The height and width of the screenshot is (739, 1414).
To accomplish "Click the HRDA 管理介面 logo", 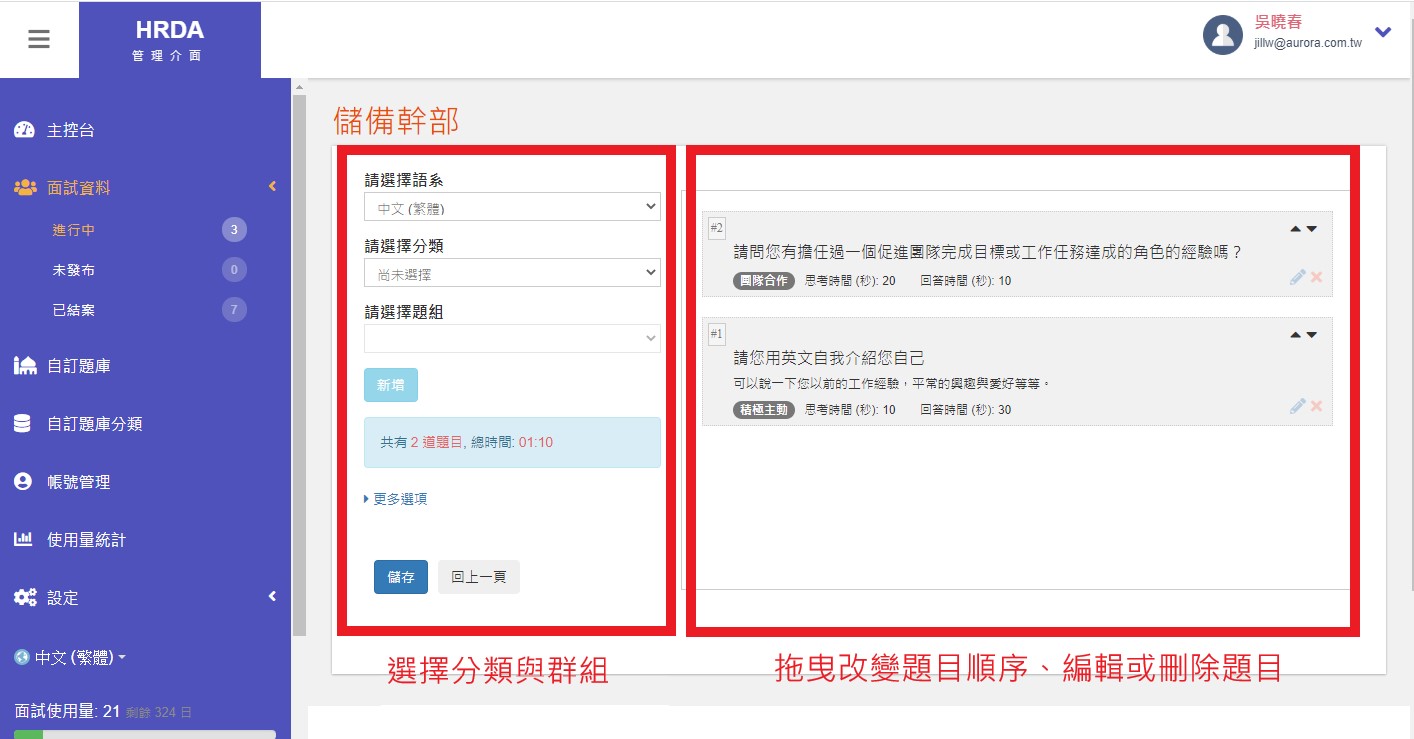I will (169, 40).
